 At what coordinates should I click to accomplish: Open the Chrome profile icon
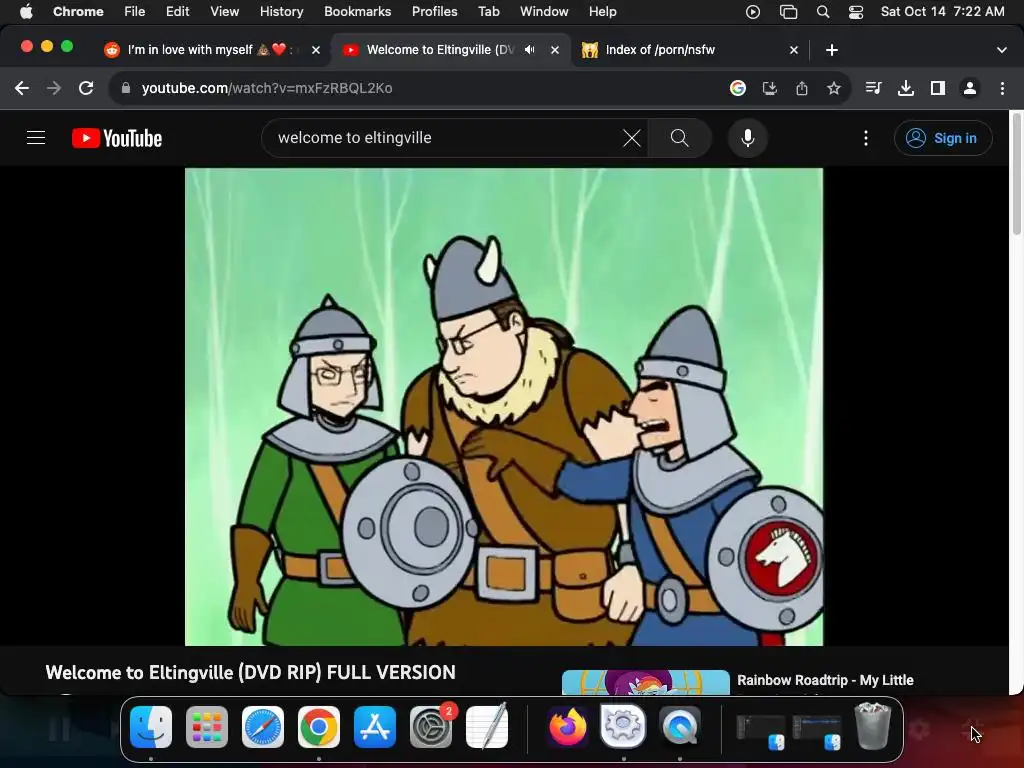tap(970, 88)
